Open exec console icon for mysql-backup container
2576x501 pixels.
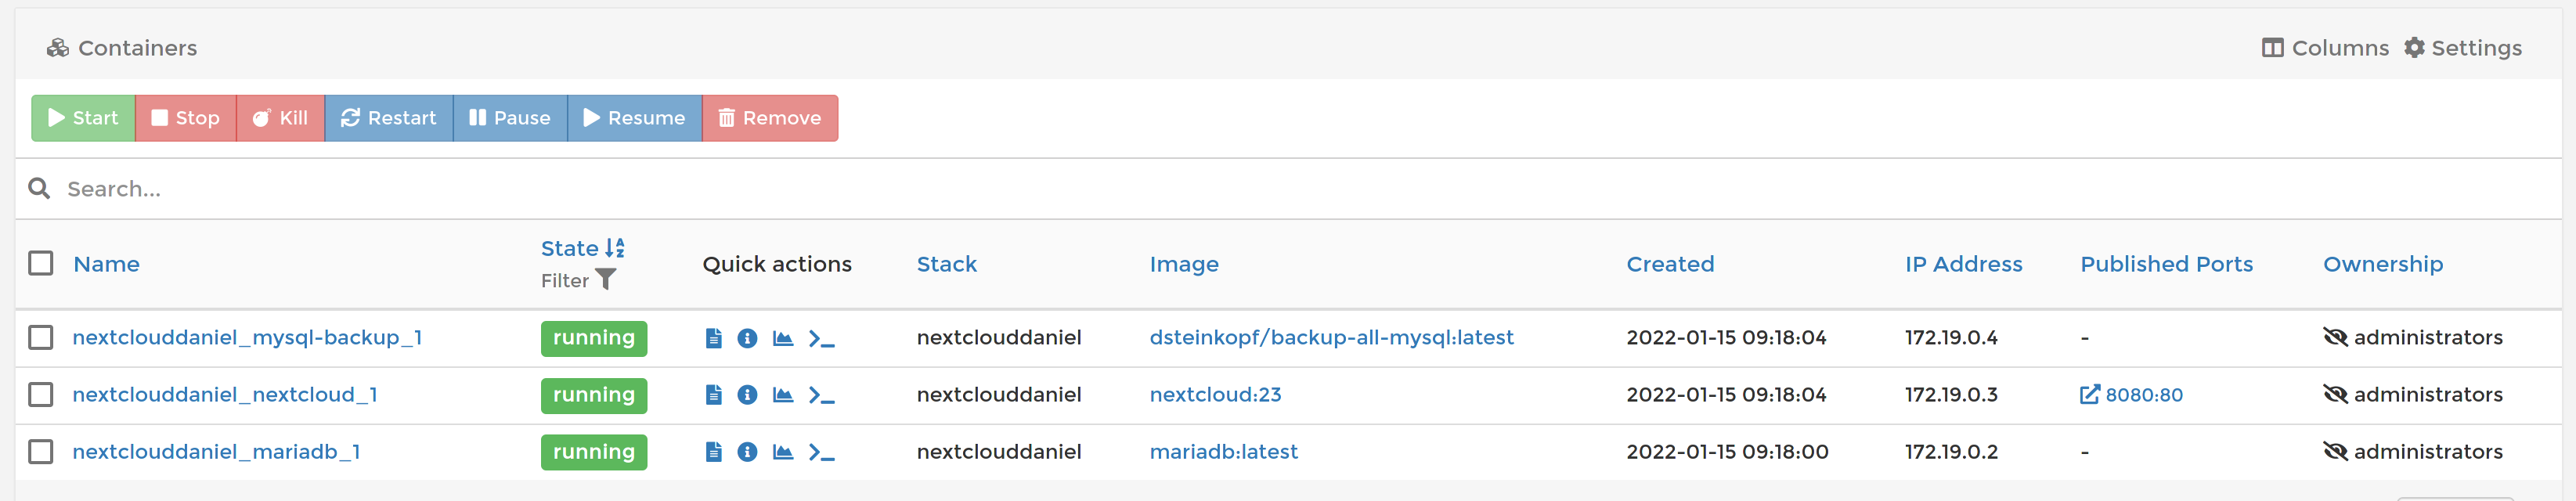tap(821, 338)
